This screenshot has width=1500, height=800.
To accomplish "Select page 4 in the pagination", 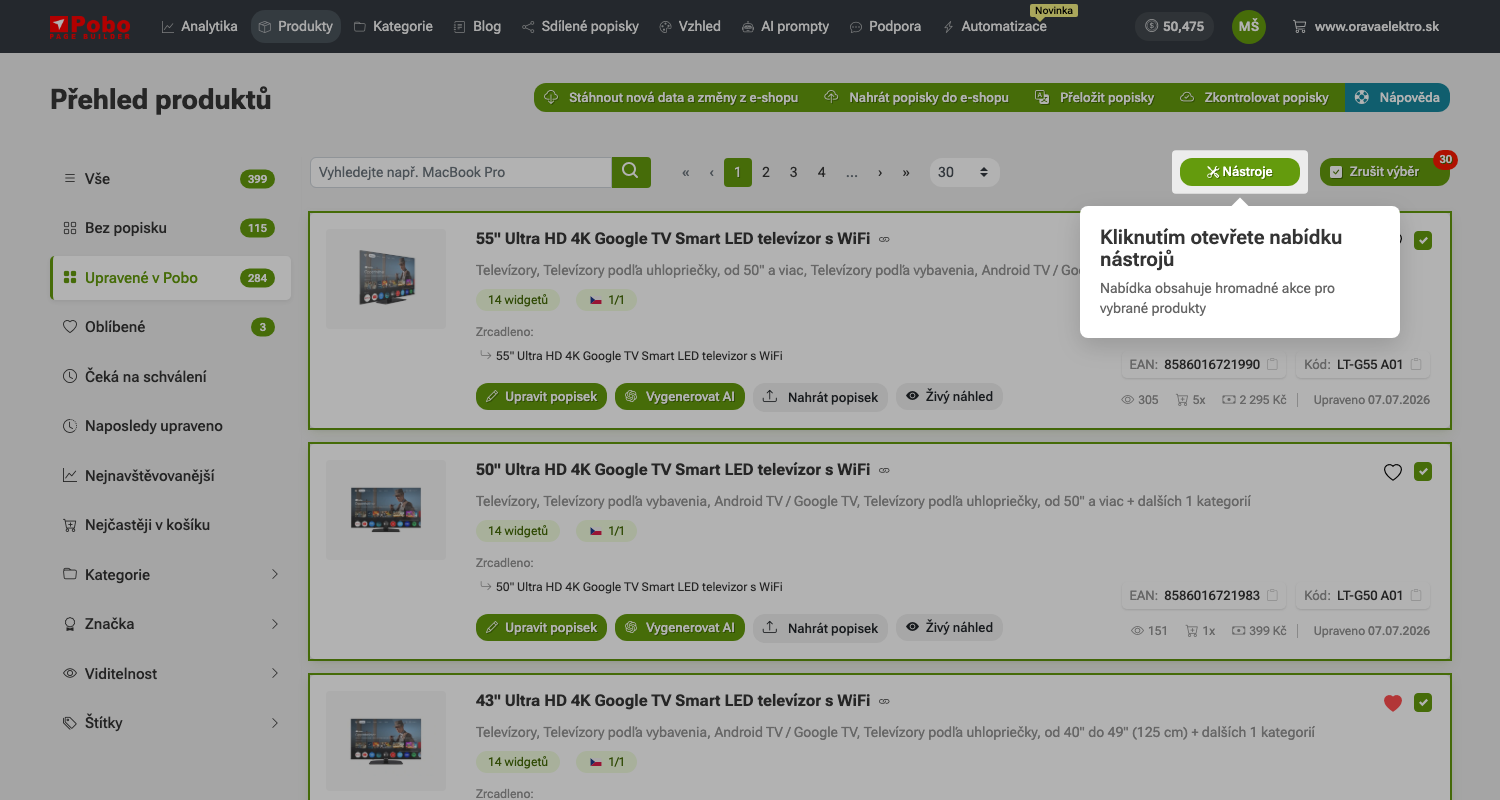I will (x=822, y=172).
